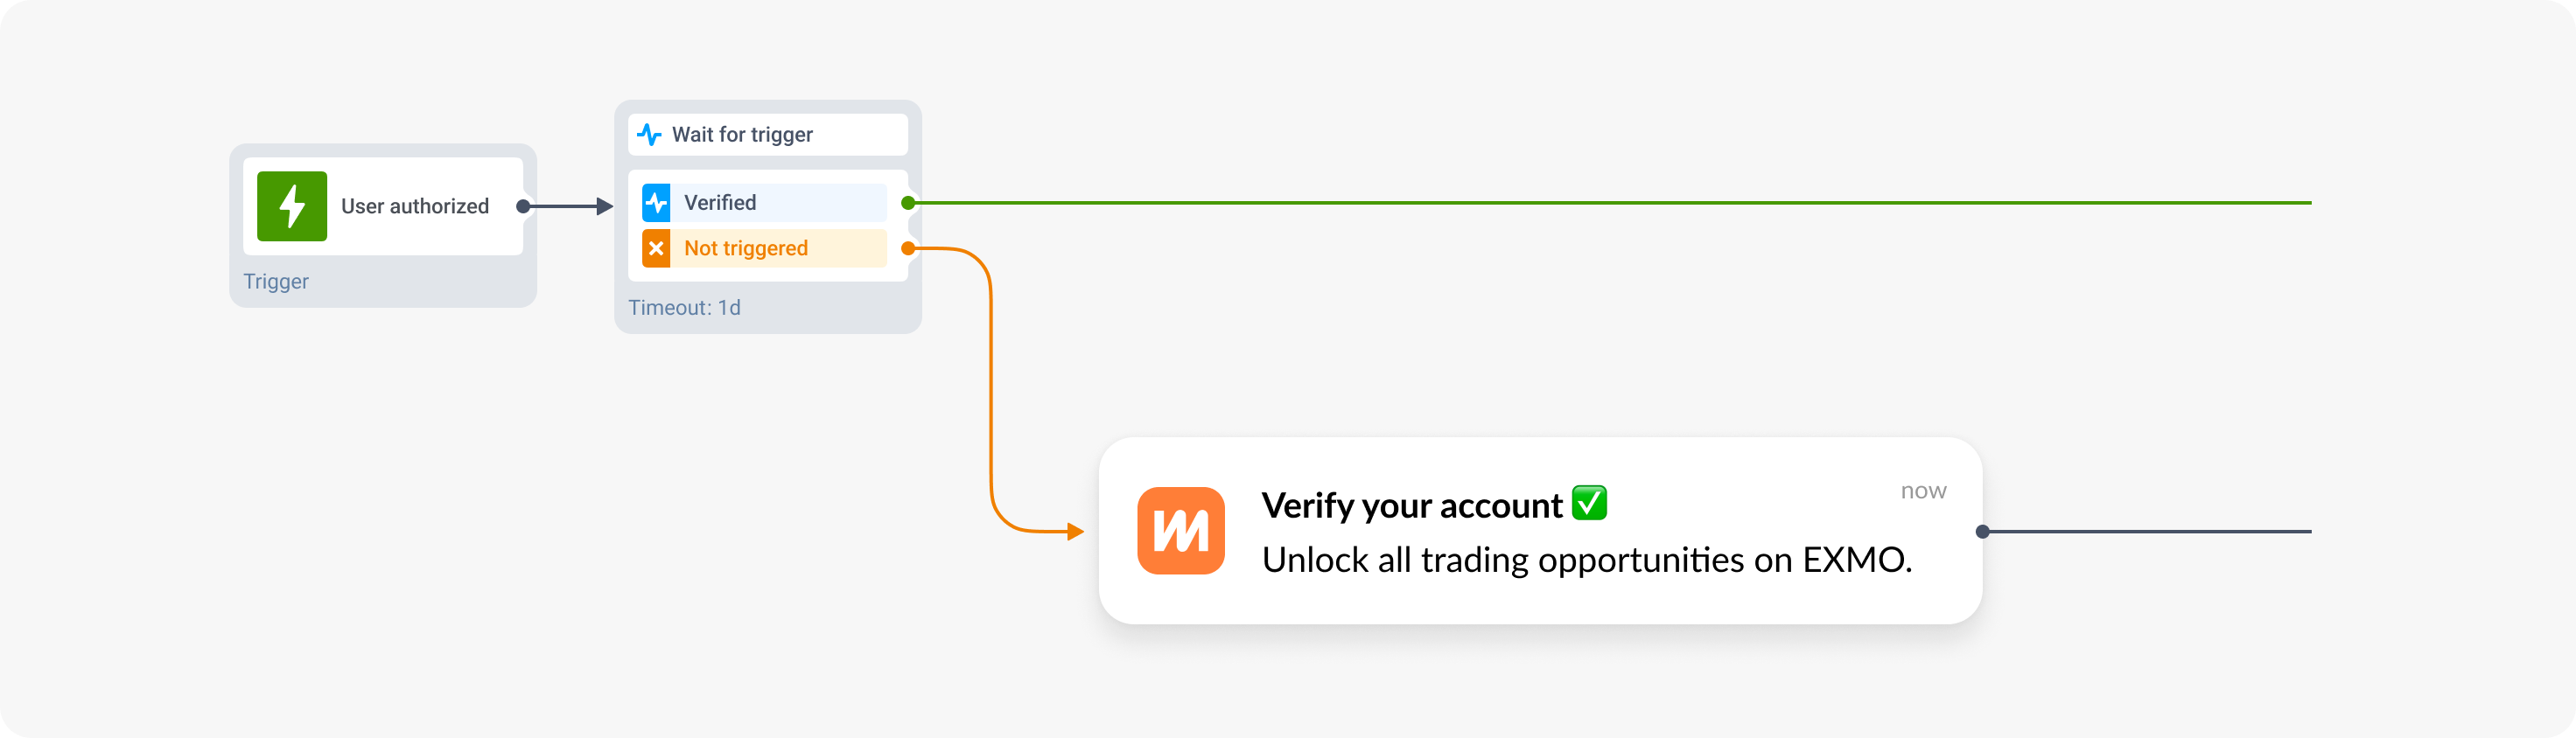2576x738 pixels.
Task: Click the green checkmark emoji in notification title
Action: click(1588, 503)
